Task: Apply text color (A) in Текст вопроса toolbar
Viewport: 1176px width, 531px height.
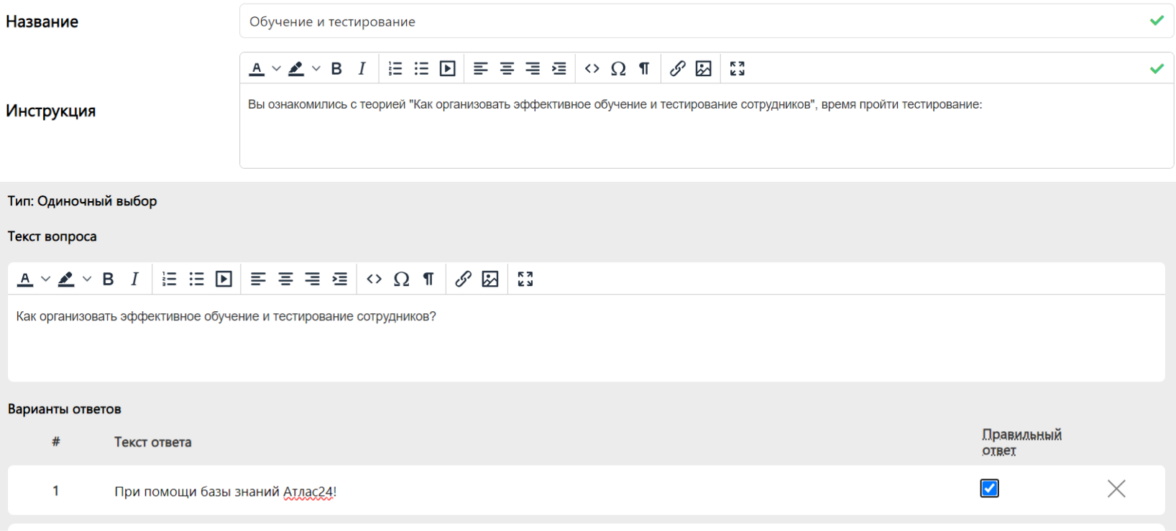Action: 26,279
